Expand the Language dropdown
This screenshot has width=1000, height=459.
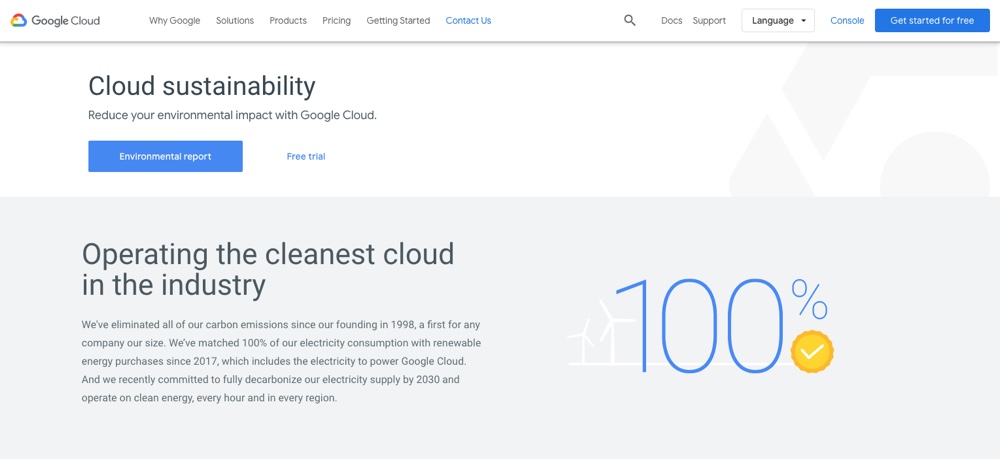click(778, 20)
